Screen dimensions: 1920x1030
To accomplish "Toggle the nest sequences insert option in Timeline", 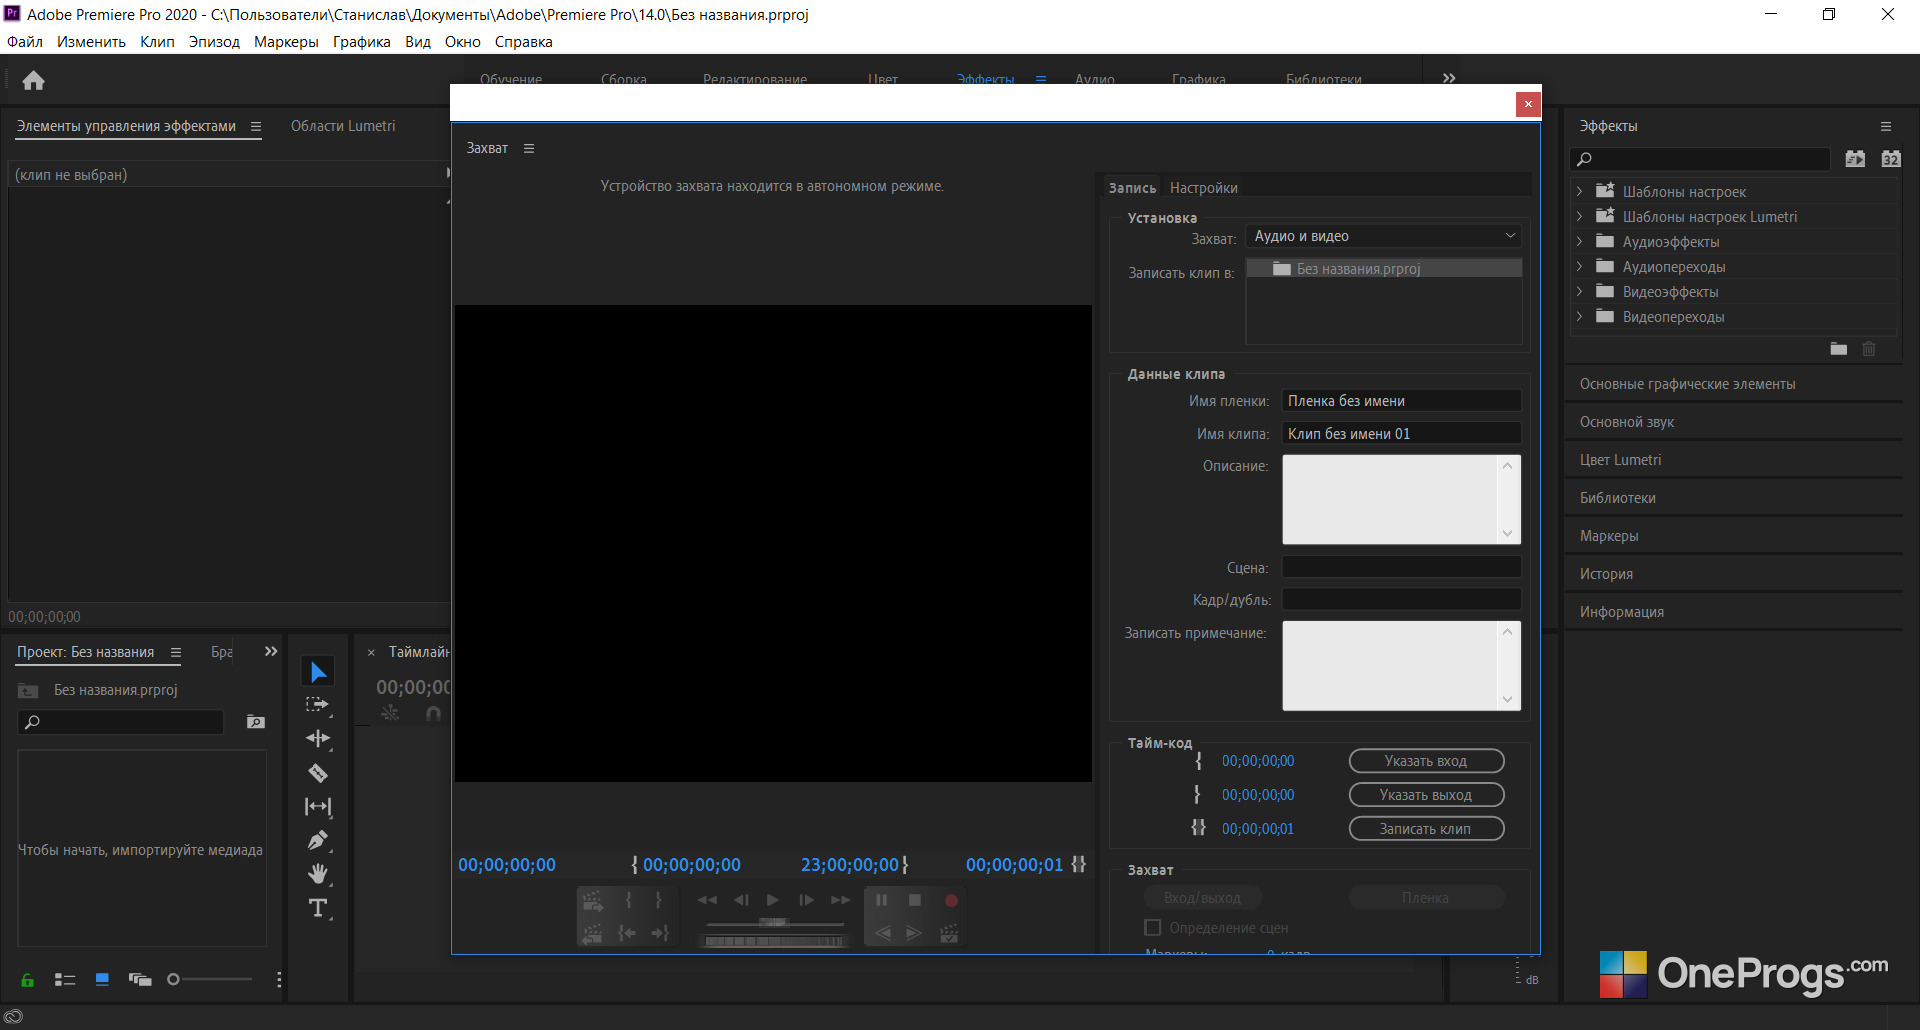I will [390, 714].
